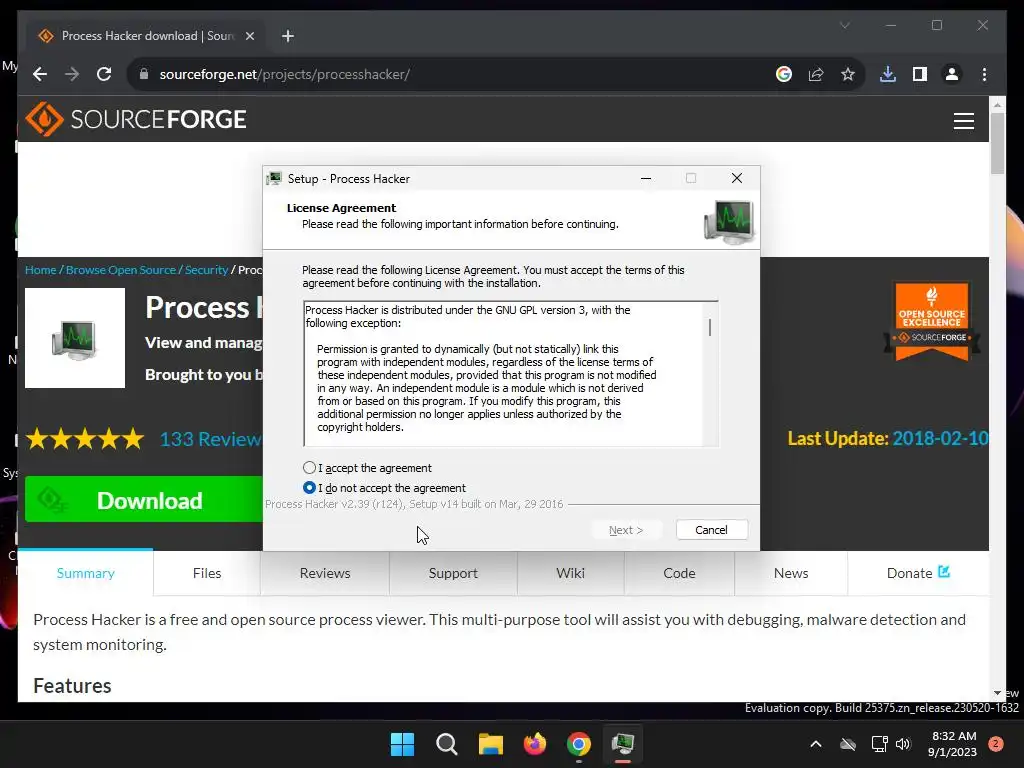This screenshot has width=1024, height=768.
Task: Switch to the Files tab
Action: pos(207,573)
